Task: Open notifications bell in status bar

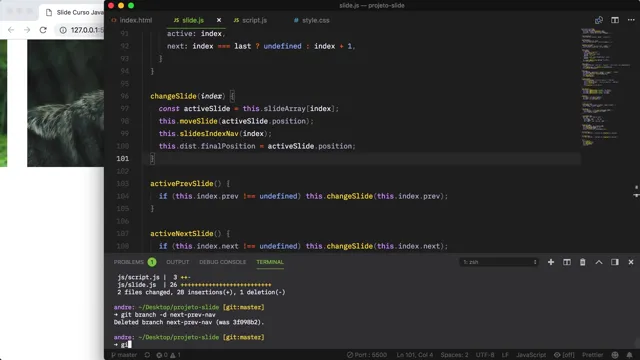Action: 629,355
